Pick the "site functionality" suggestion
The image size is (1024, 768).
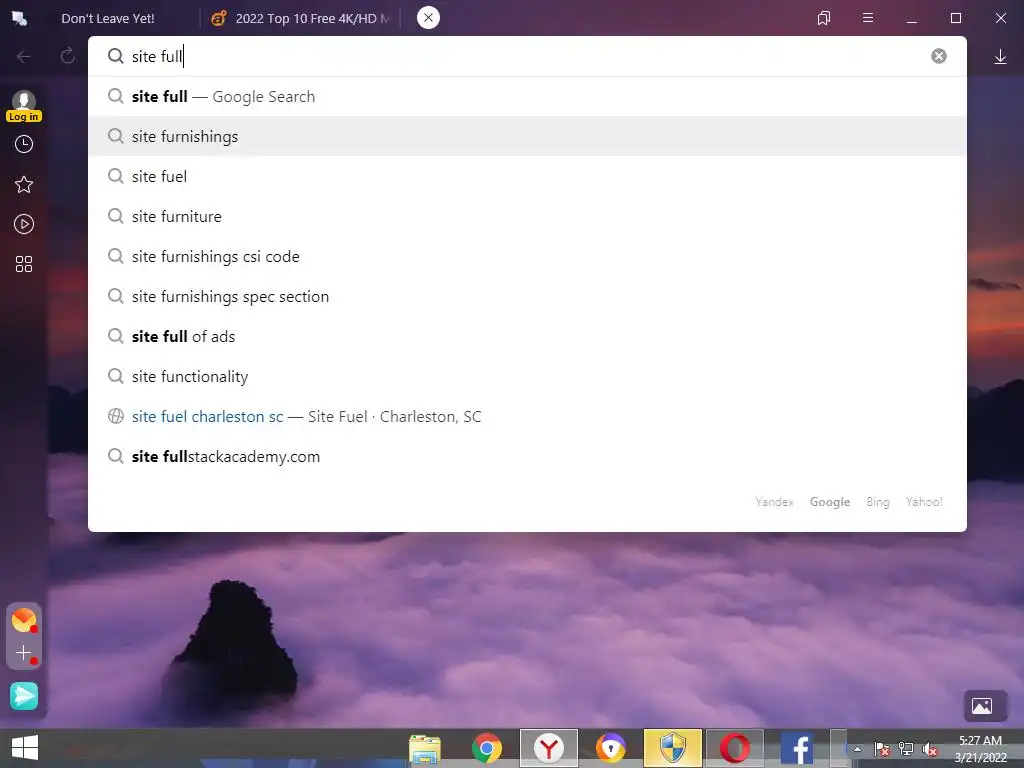pos(527,377)
